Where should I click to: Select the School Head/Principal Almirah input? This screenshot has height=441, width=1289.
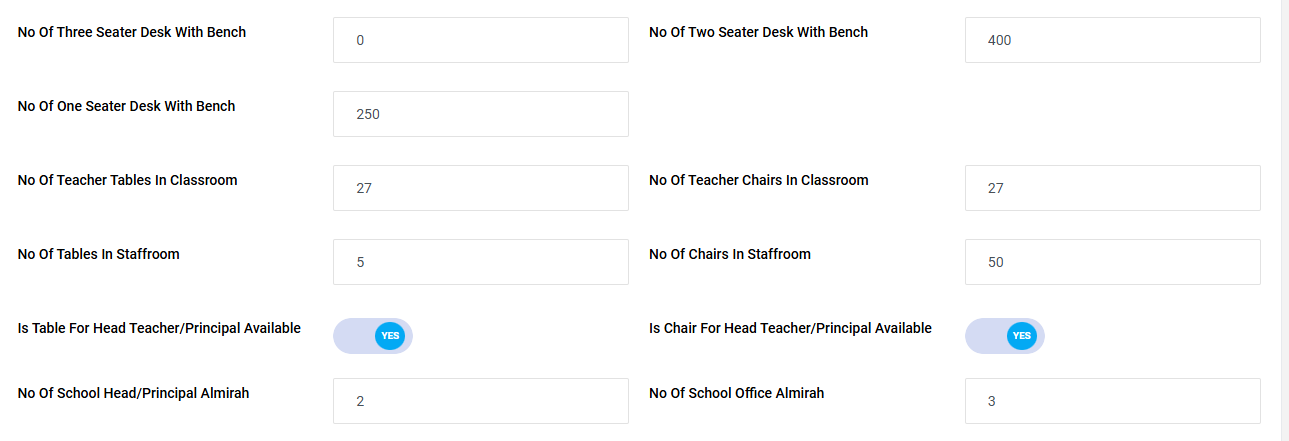[x=480, y=401]
